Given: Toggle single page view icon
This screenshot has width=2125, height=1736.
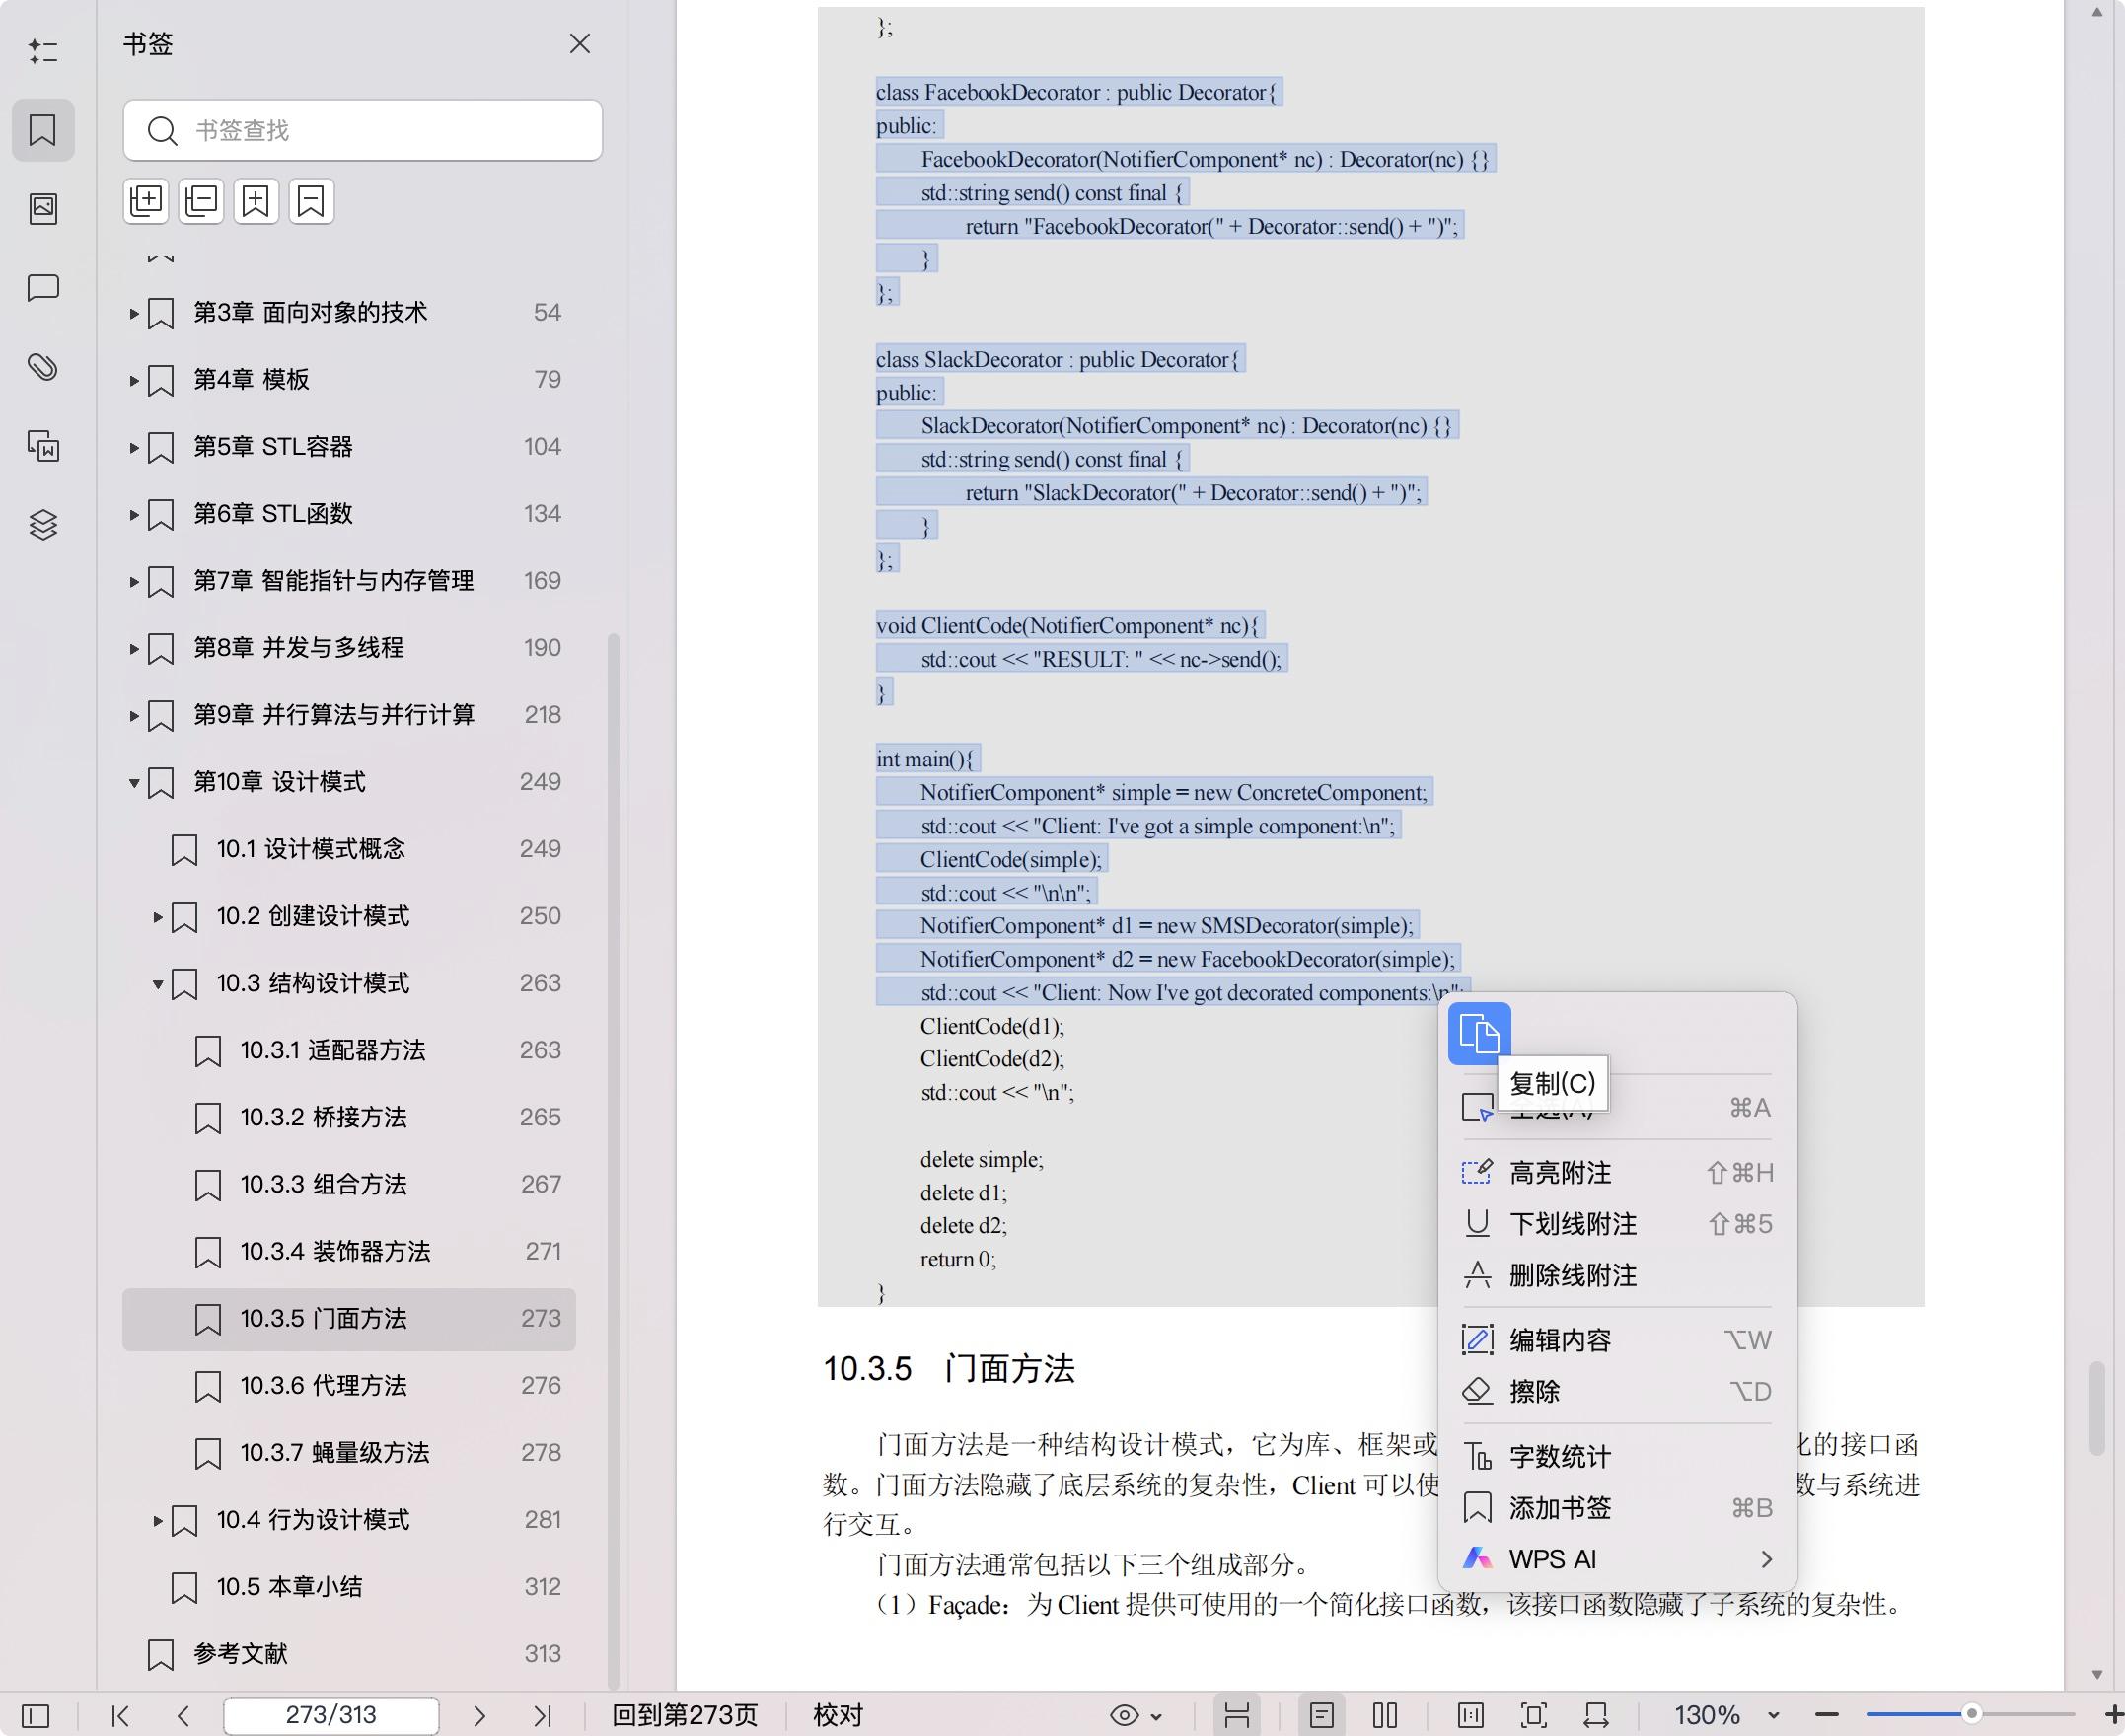Looking at the screenshot, I should (x=1321, y=1716).
